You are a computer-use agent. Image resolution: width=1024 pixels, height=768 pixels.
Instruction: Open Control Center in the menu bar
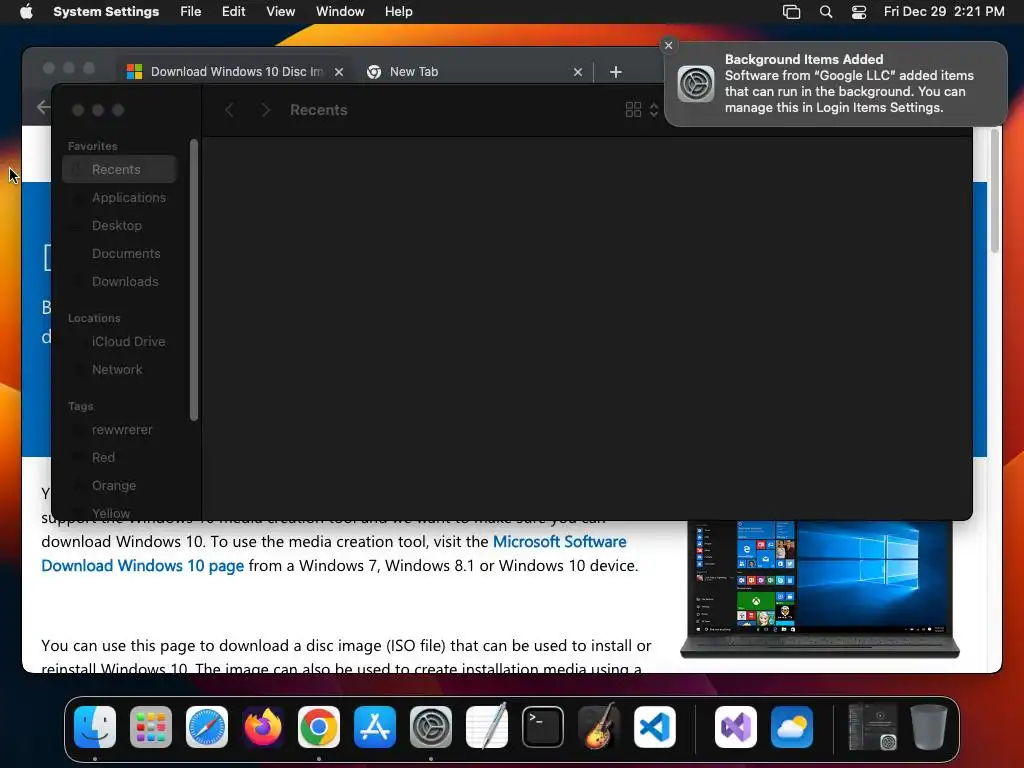coord(859,12)
